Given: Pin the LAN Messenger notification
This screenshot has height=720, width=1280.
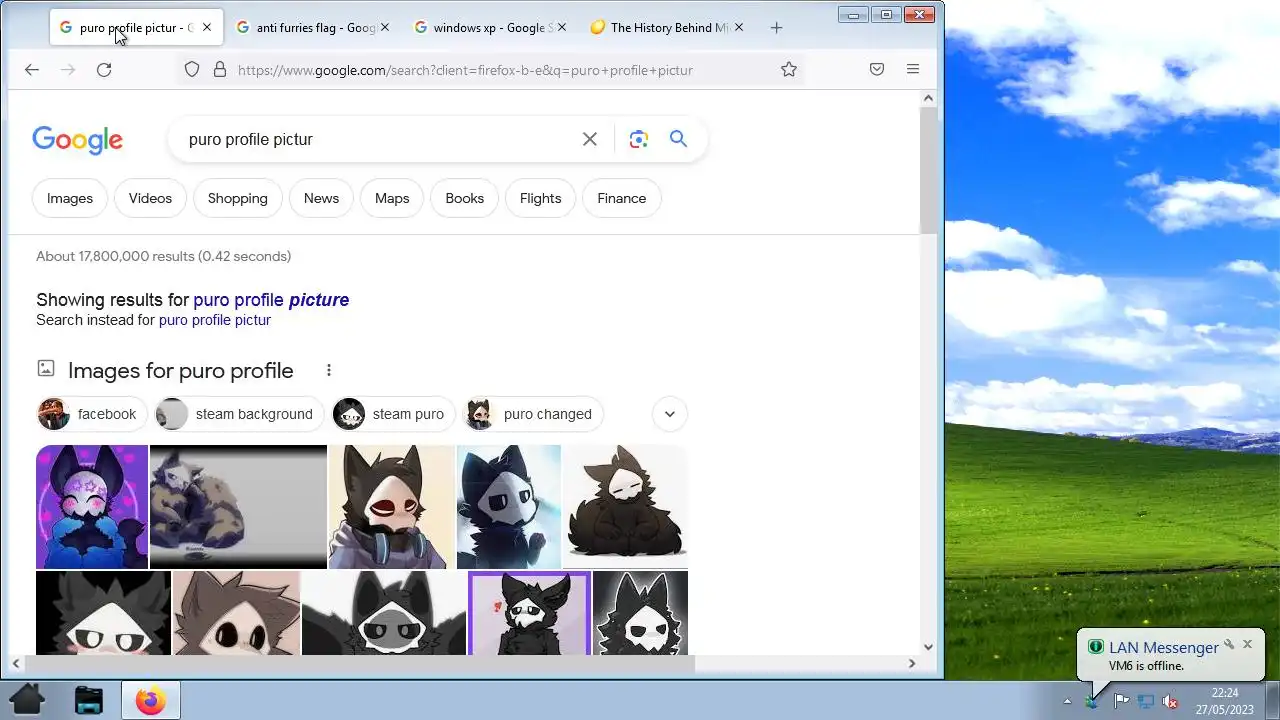Looking at the screenshot, I should [x=1229, y=644].
